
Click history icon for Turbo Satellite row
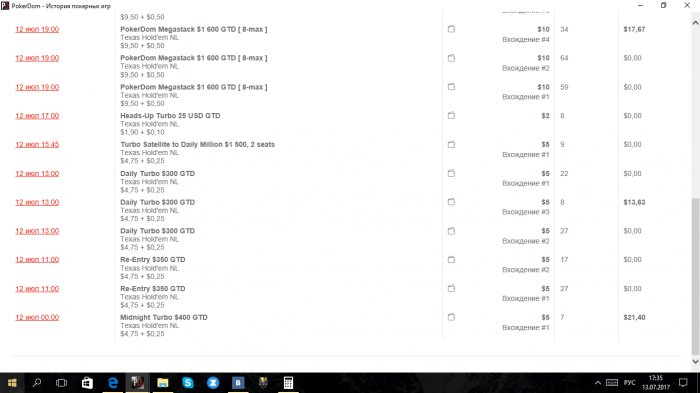pyautogui.click(x=451, y=144)
